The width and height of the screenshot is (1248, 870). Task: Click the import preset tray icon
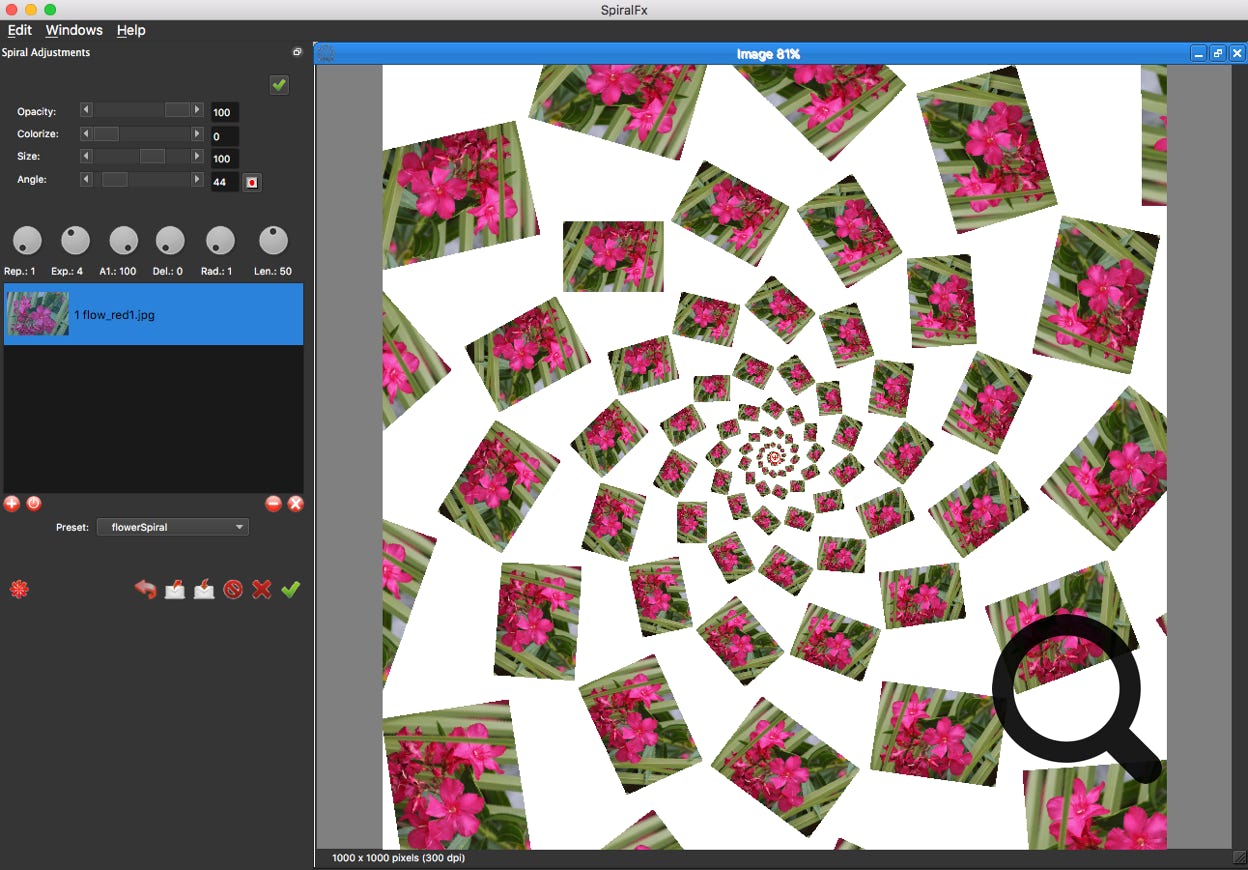(204, 590)
